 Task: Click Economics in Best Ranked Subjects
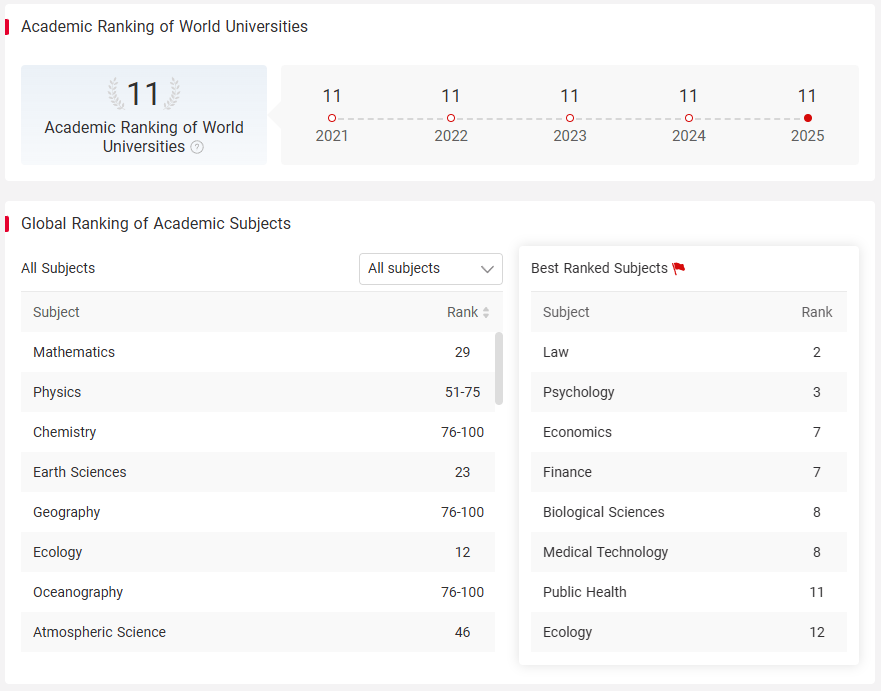[x=689, y=432]
